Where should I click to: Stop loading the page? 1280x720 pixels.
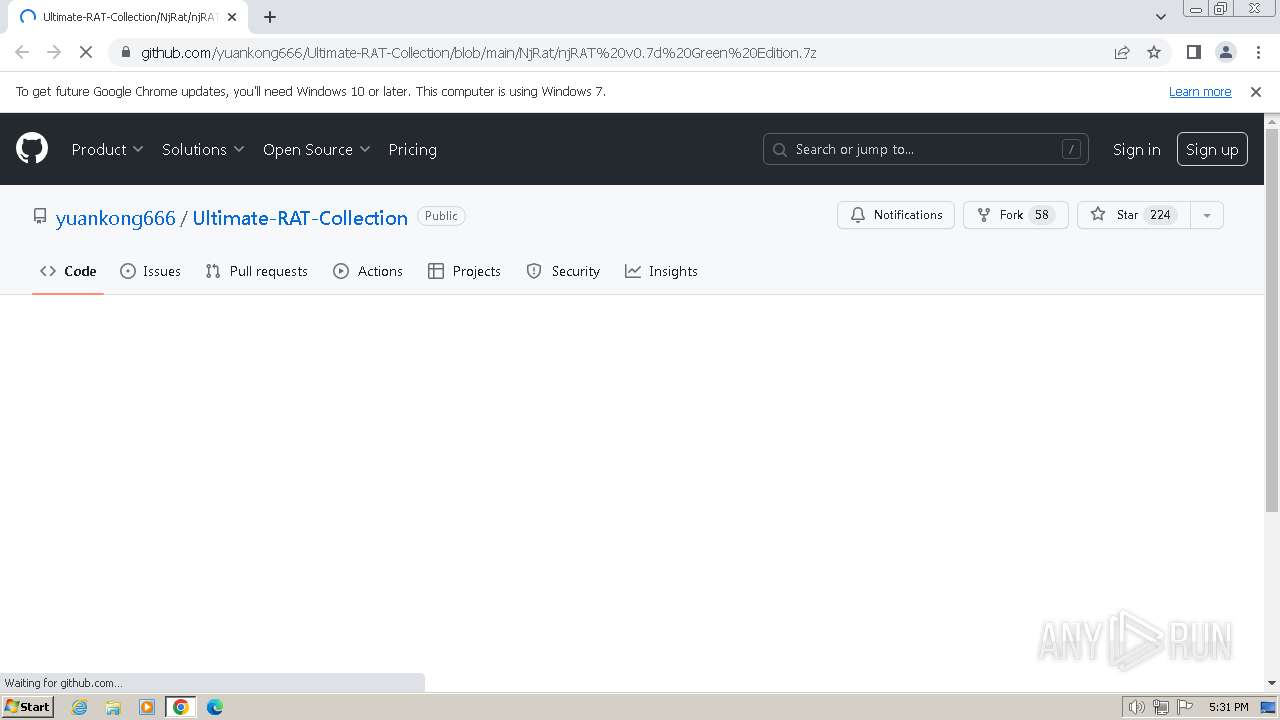tap(86, 52)
